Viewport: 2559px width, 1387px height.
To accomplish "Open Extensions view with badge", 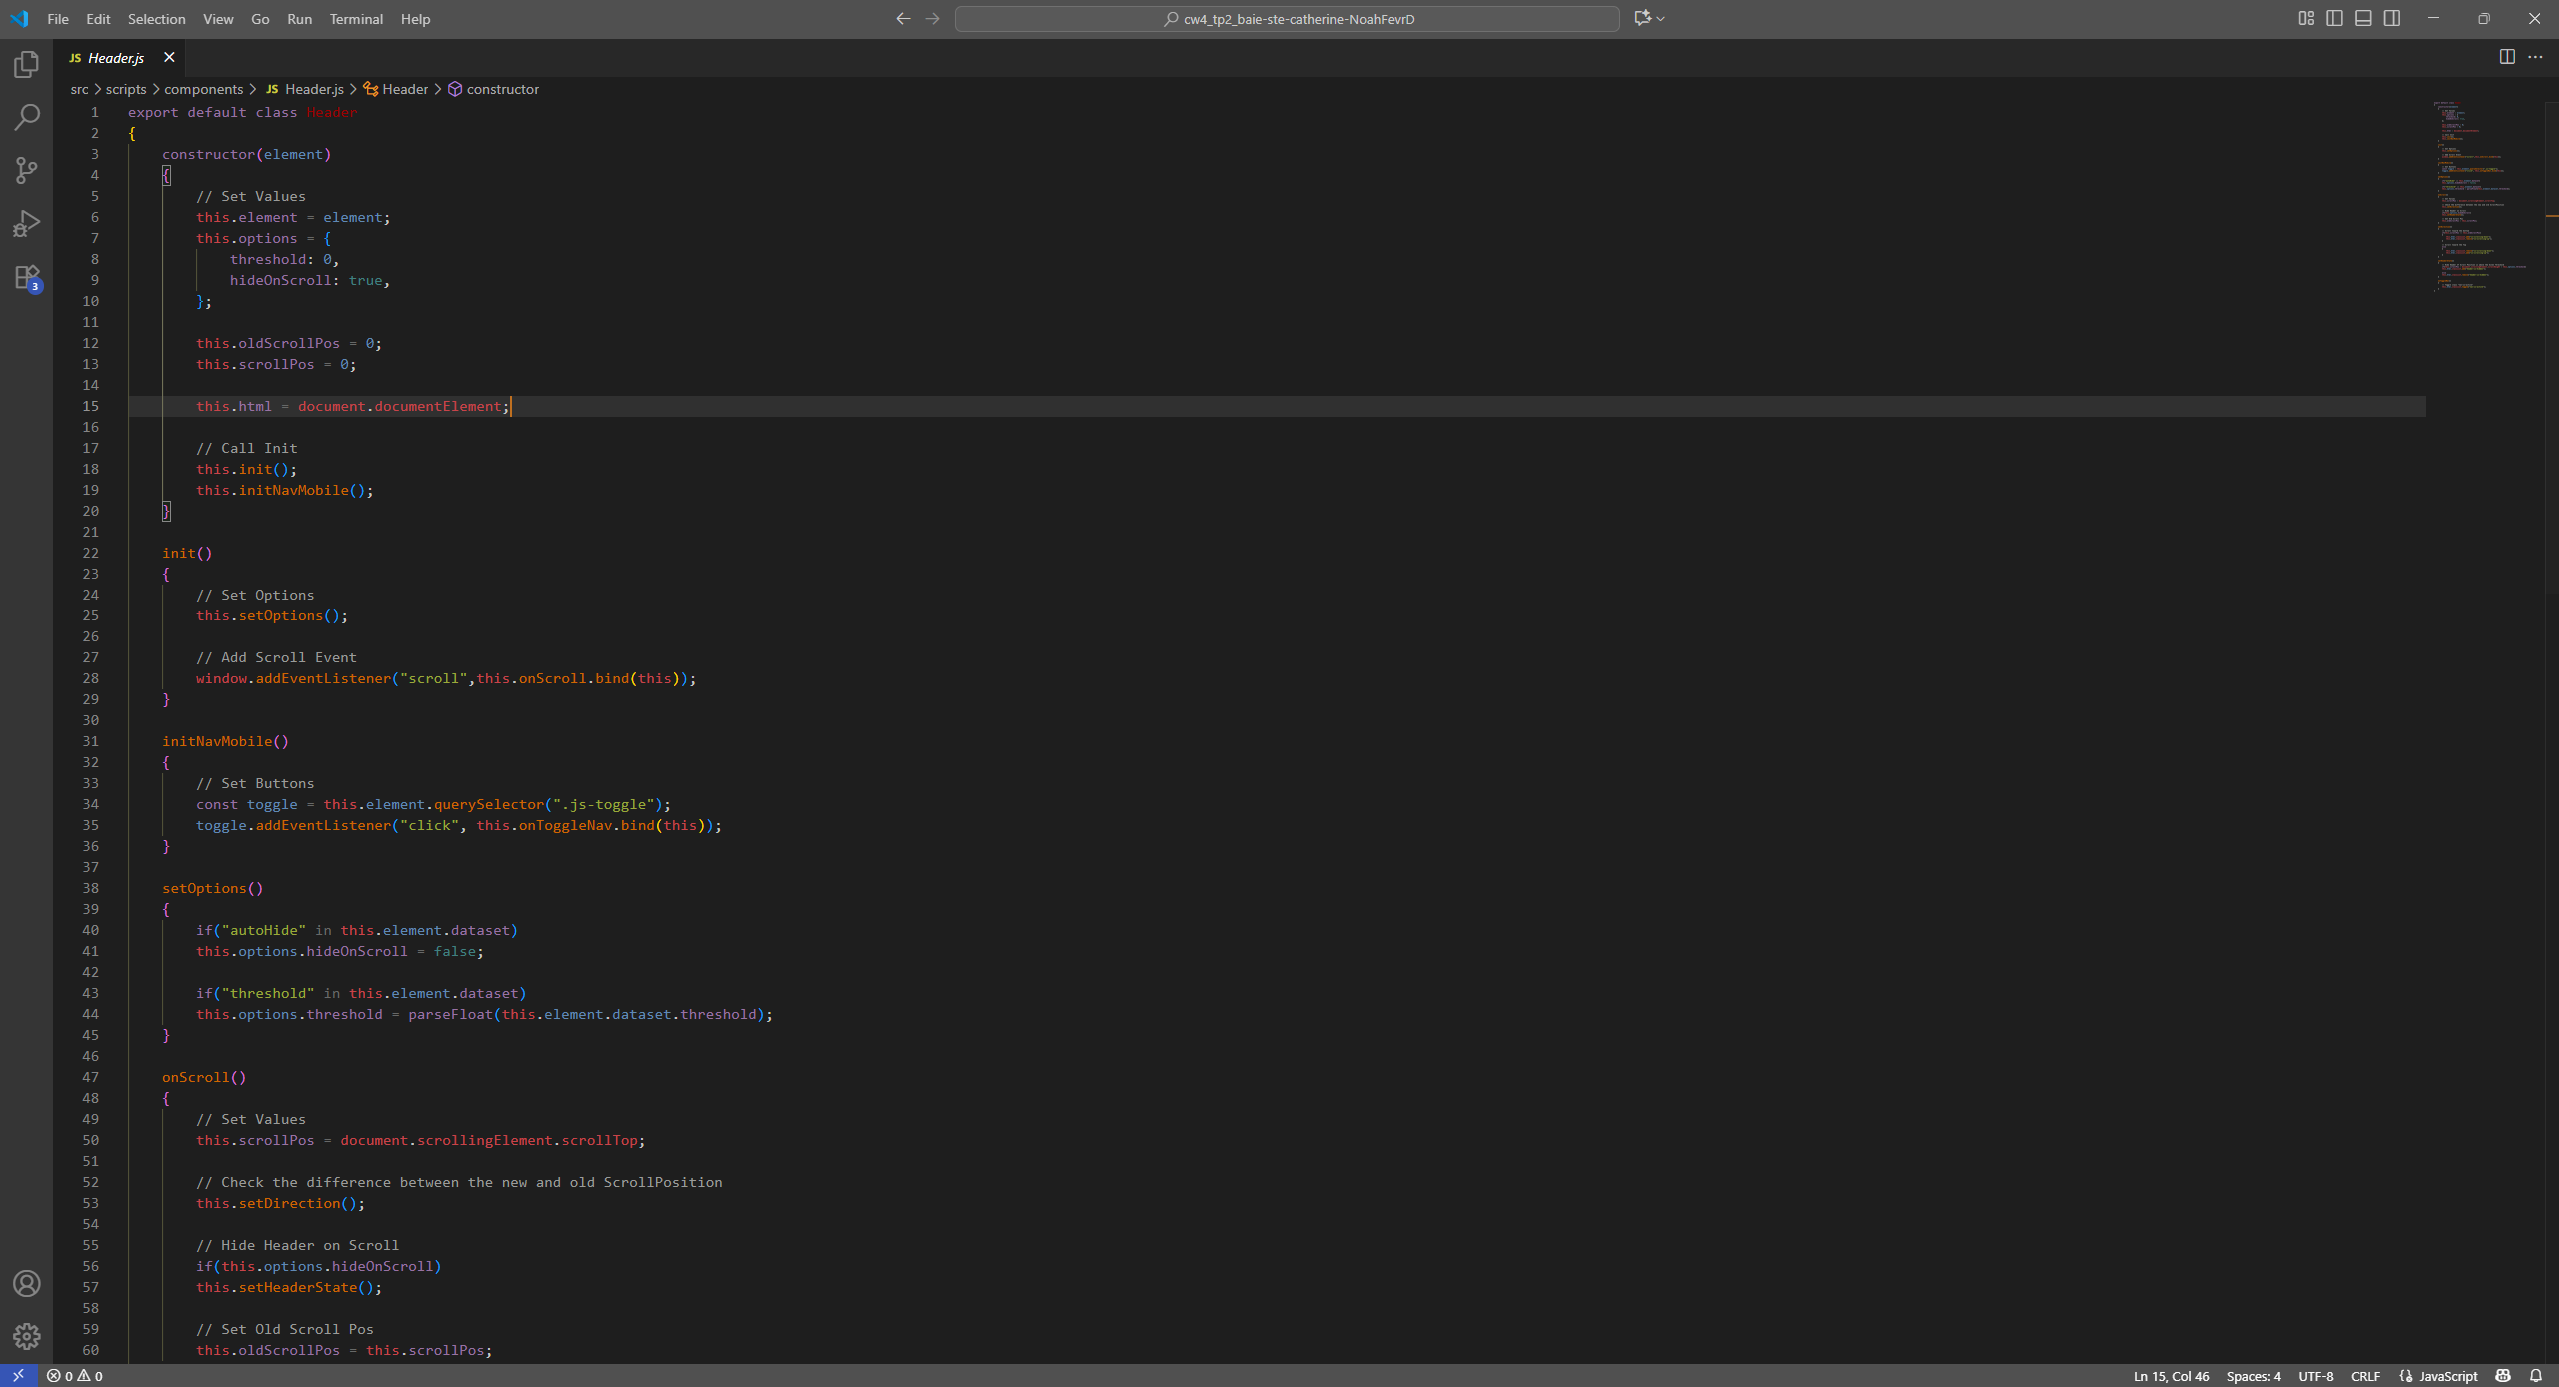I will (27, 277).
